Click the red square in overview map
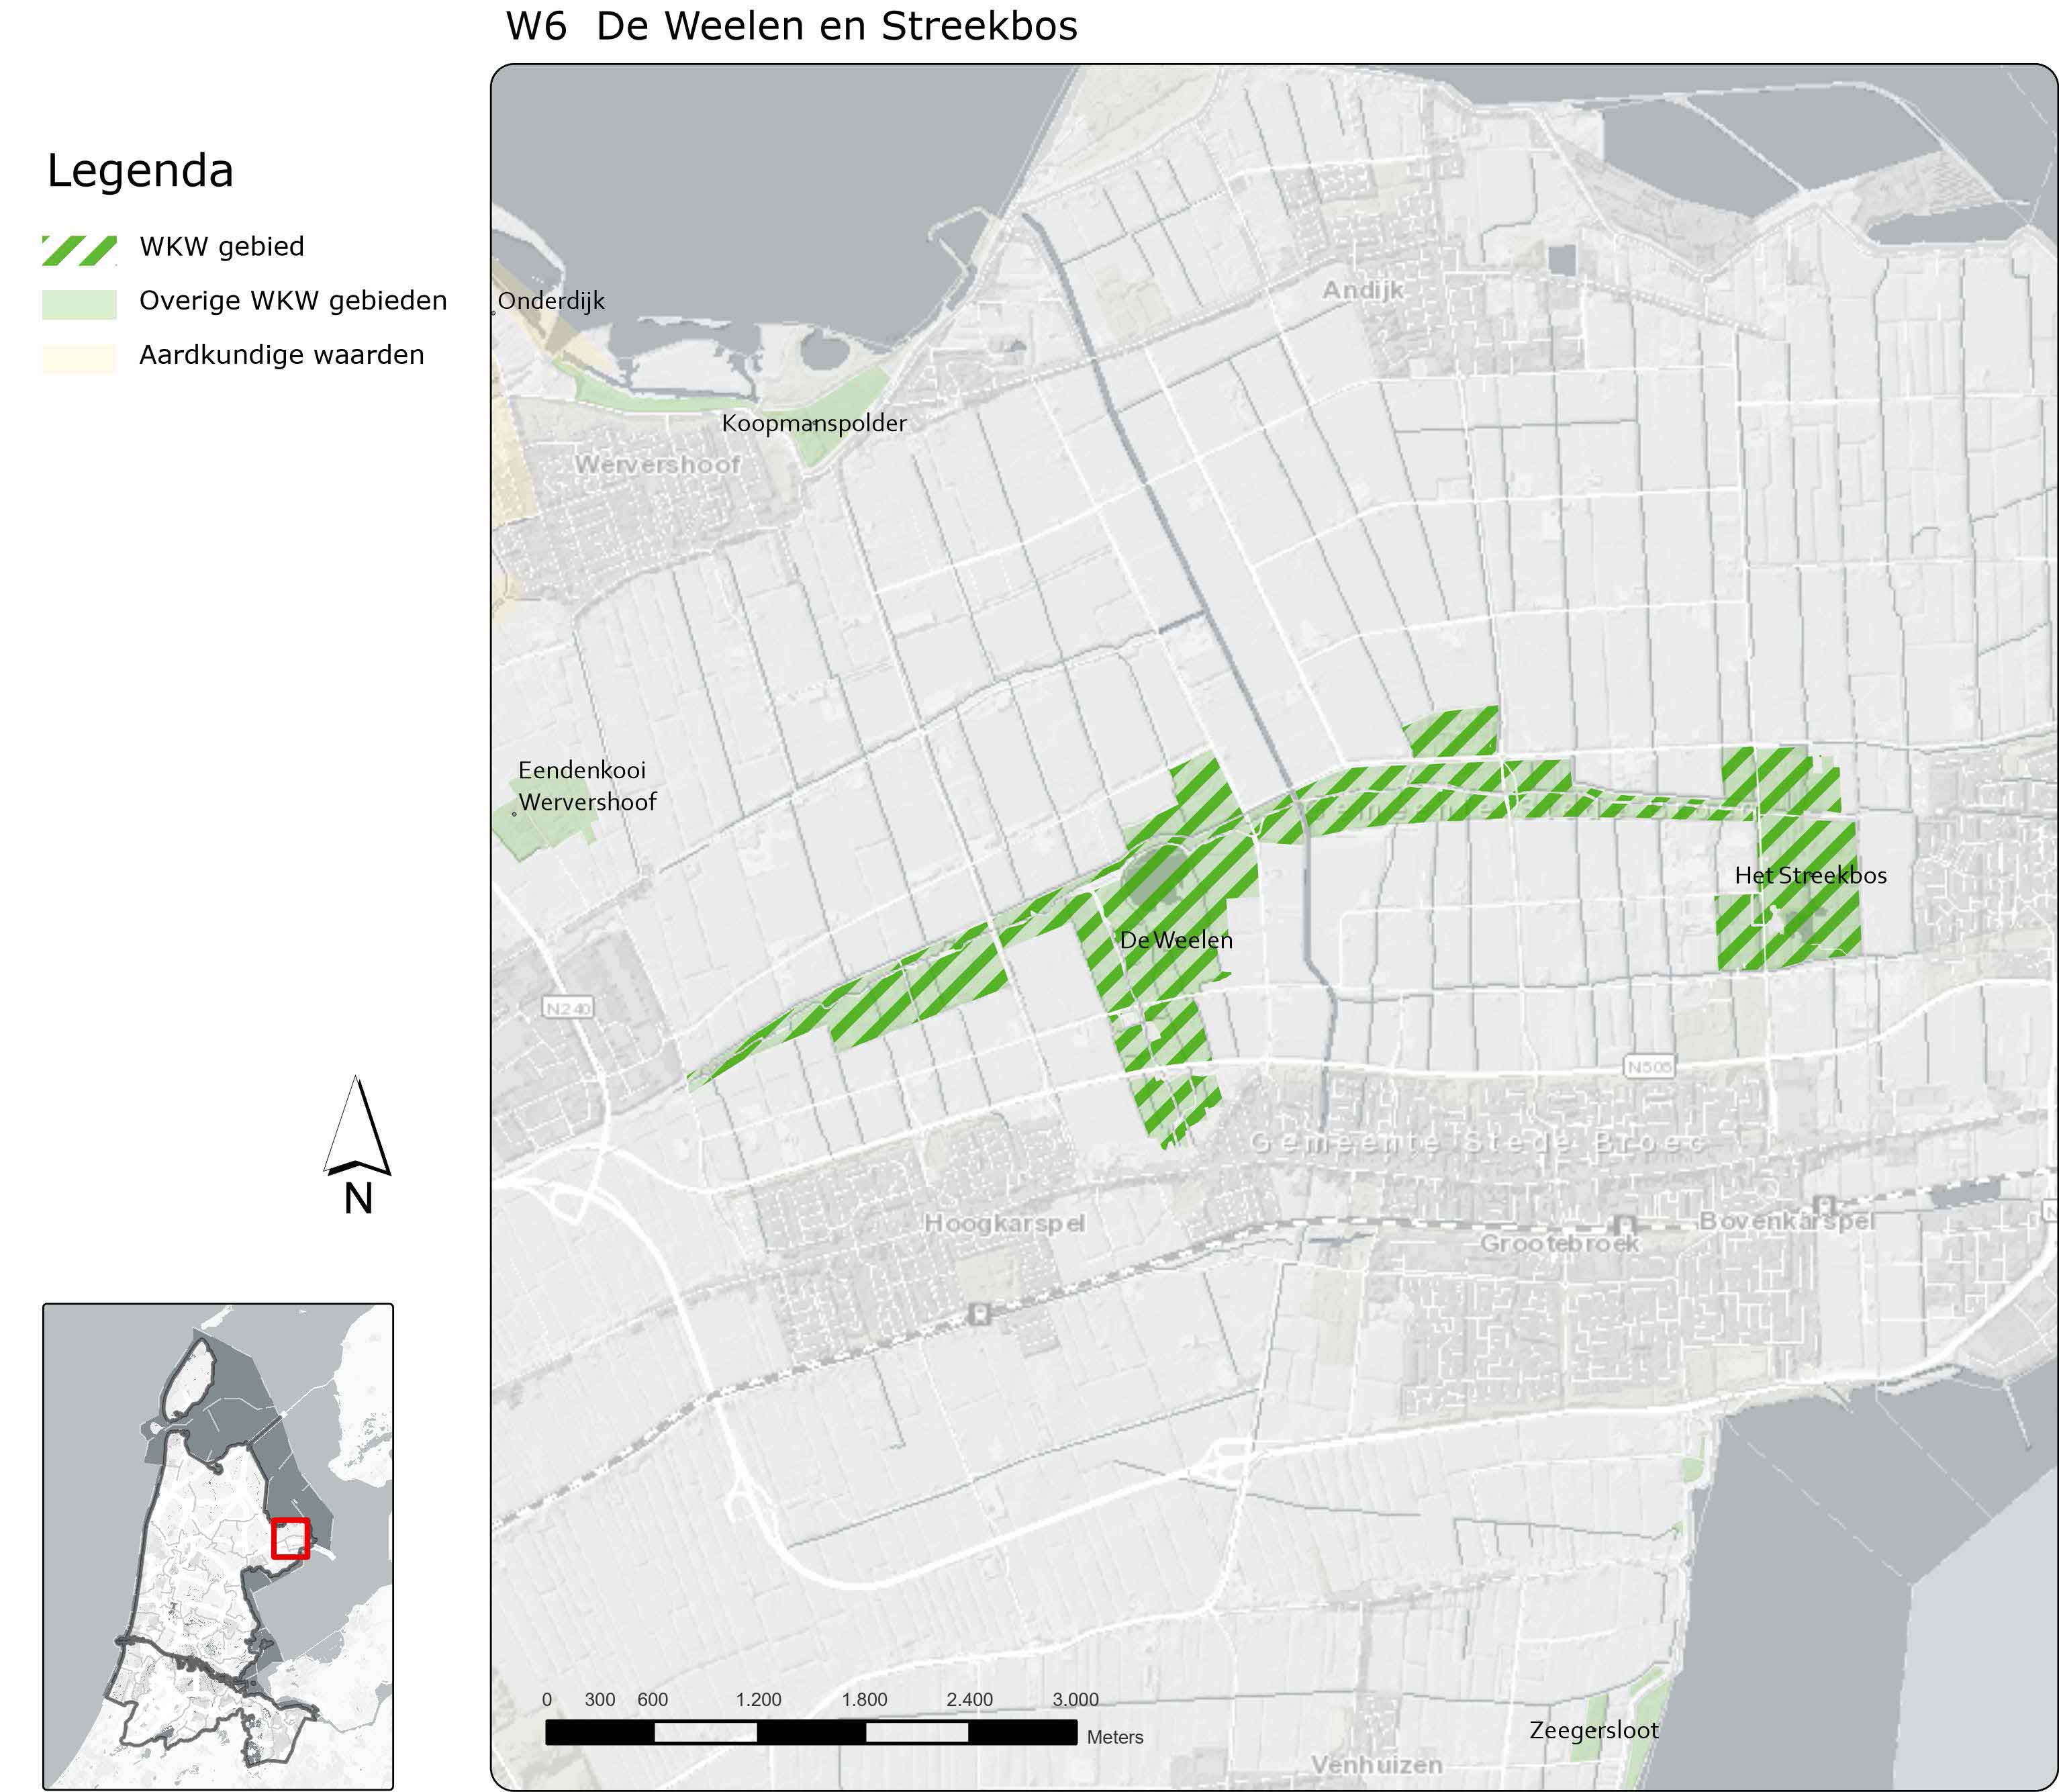Screen dimensions: 2059x1792 (290, 1538)
